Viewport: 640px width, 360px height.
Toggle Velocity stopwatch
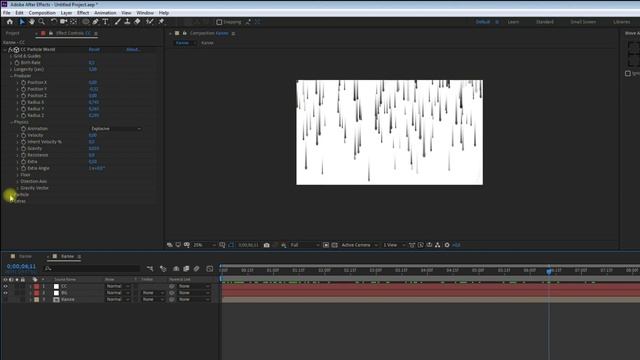23,135
